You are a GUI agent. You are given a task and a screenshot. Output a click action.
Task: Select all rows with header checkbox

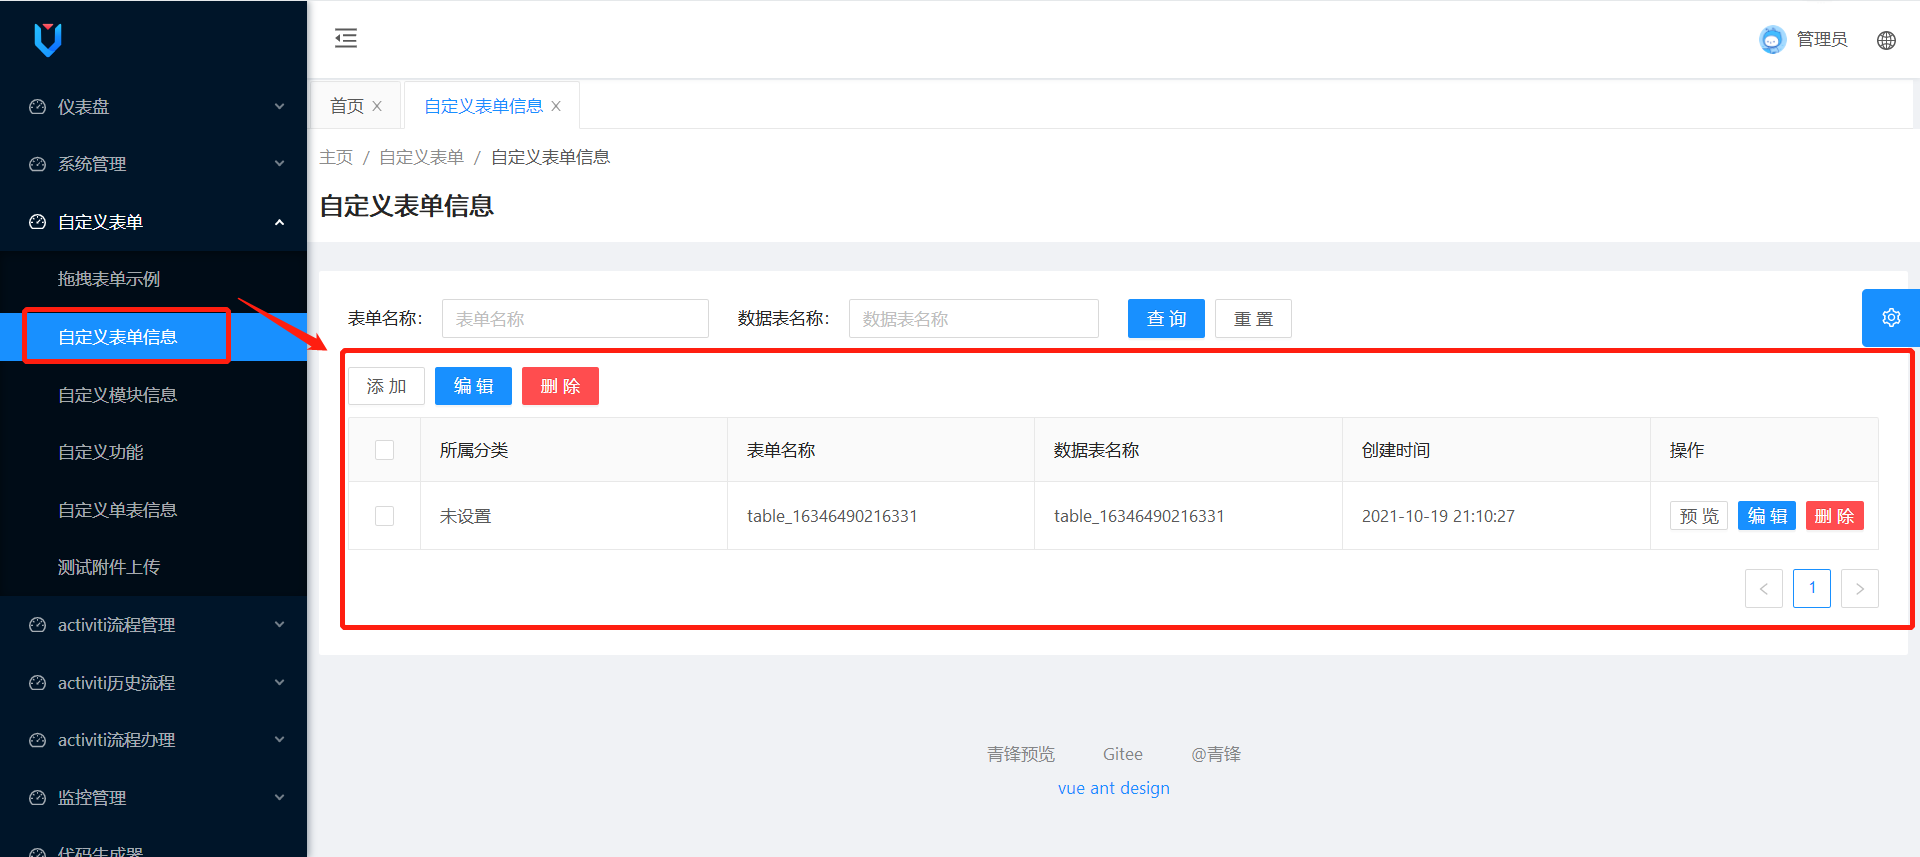click(384, 450)
